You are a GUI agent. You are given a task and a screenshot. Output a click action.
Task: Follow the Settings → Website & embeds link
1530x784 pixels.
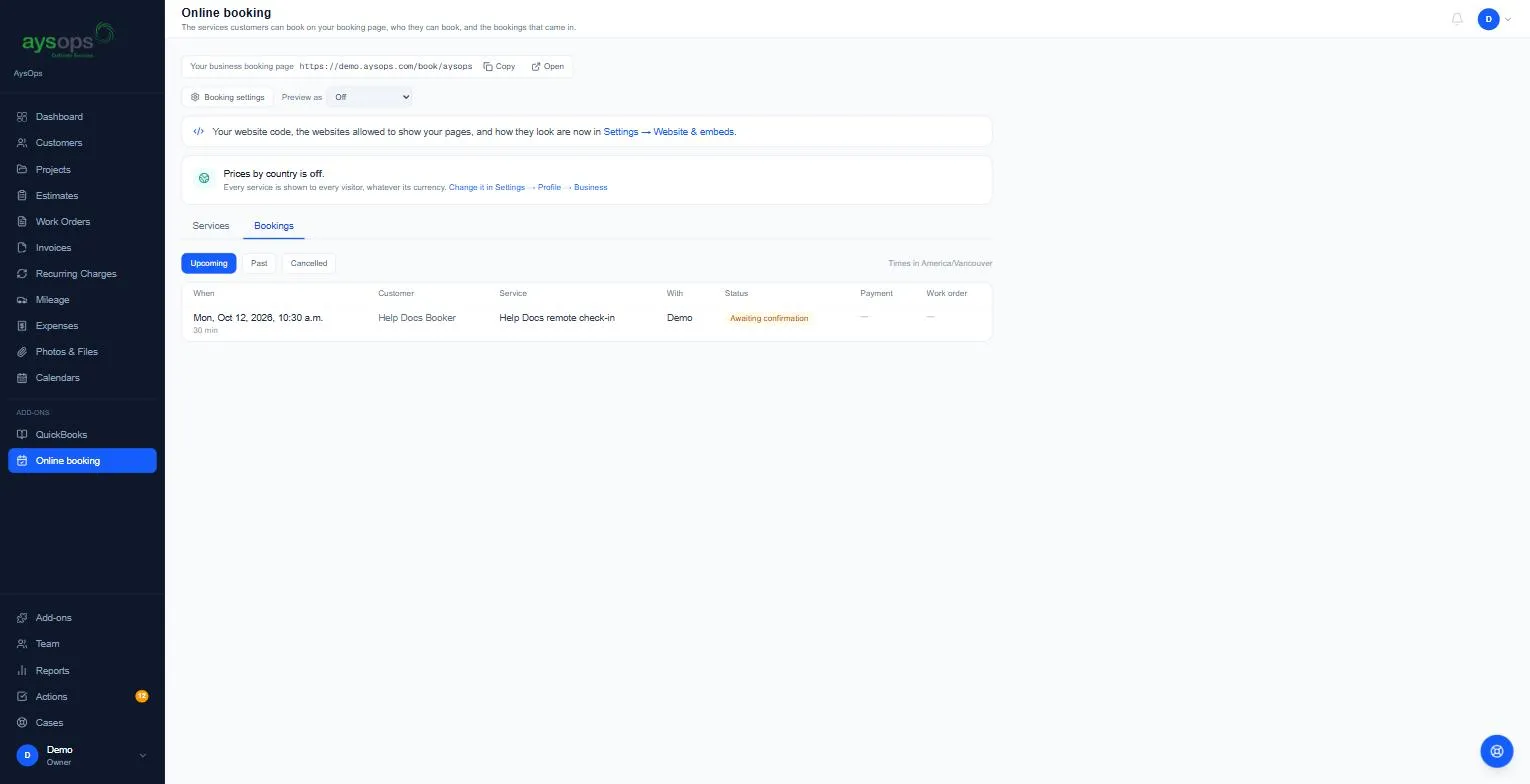[x=669, y=132]
